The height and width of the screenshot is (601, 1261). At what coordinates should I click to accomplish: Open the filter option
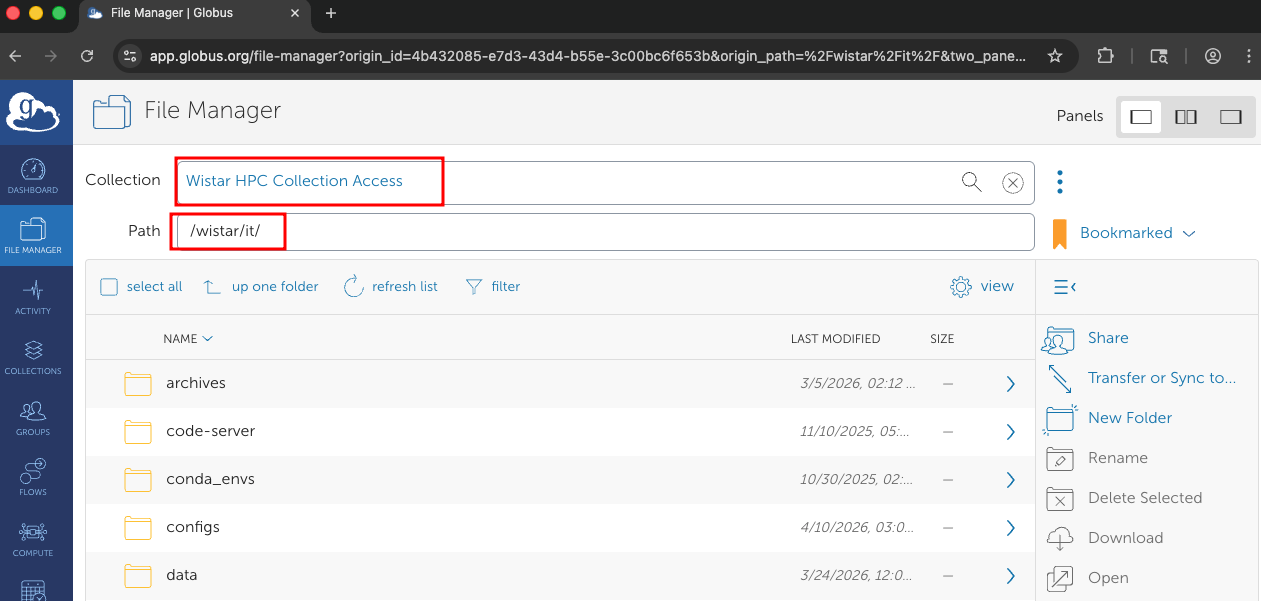point(493,287)
